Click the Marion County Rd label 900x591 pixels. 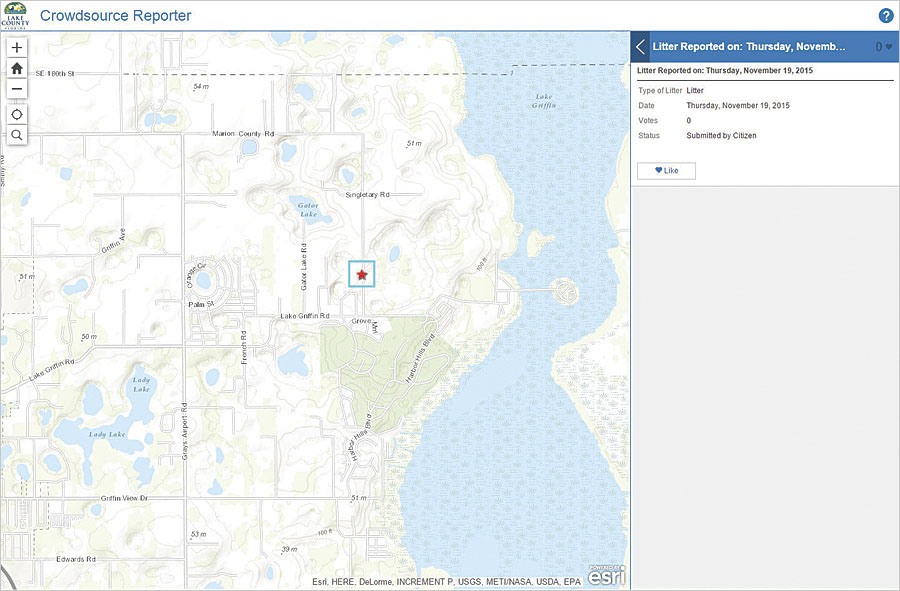click(243, 133)
